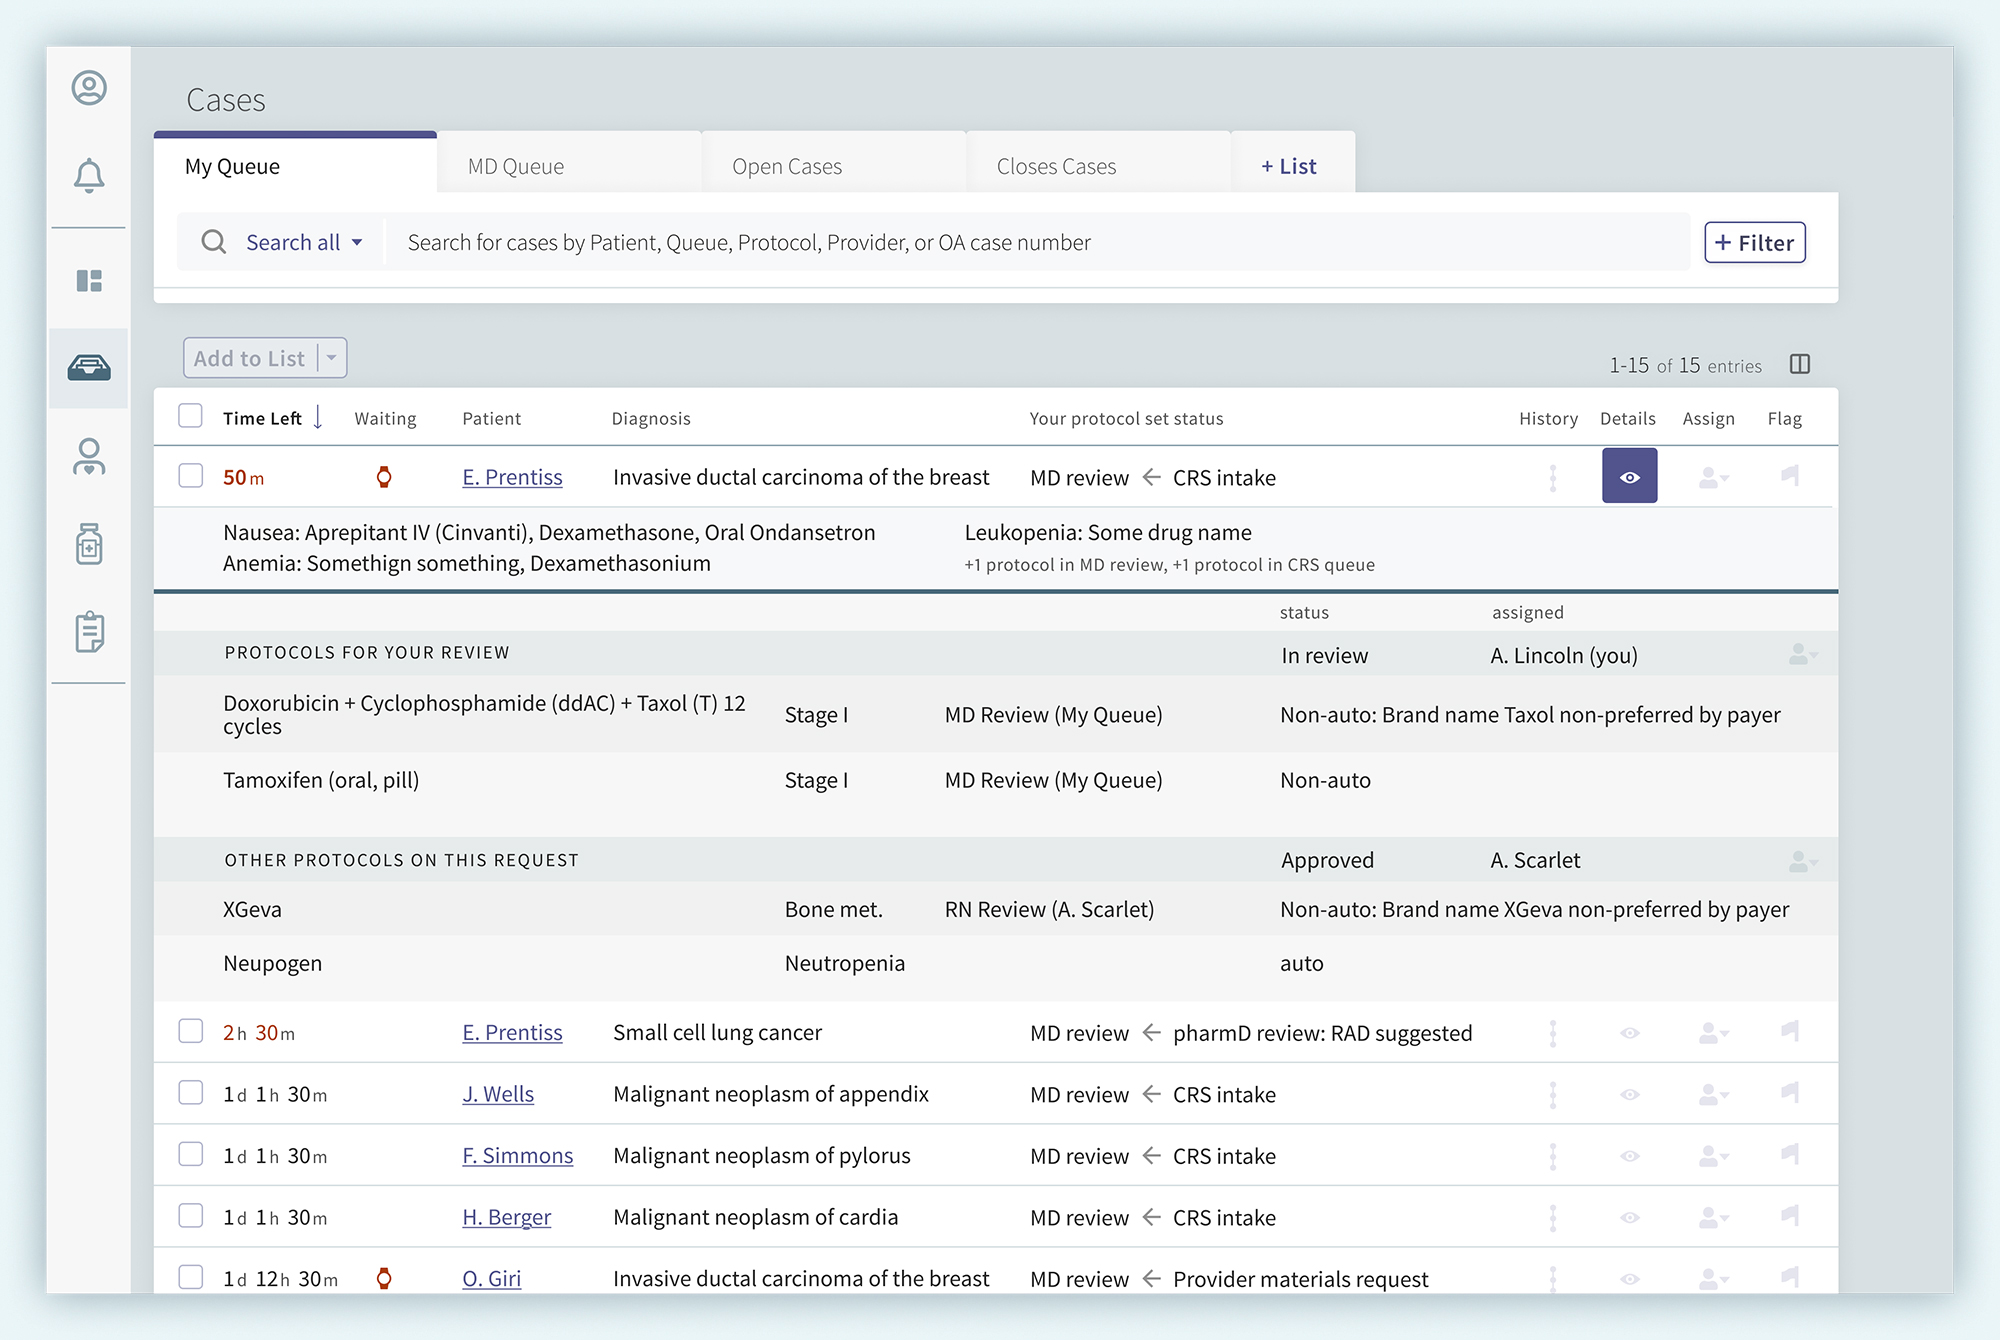2000x1340 pixels.
Task: Switch to the Open Cases tab
Action: [x=787, y=166]
